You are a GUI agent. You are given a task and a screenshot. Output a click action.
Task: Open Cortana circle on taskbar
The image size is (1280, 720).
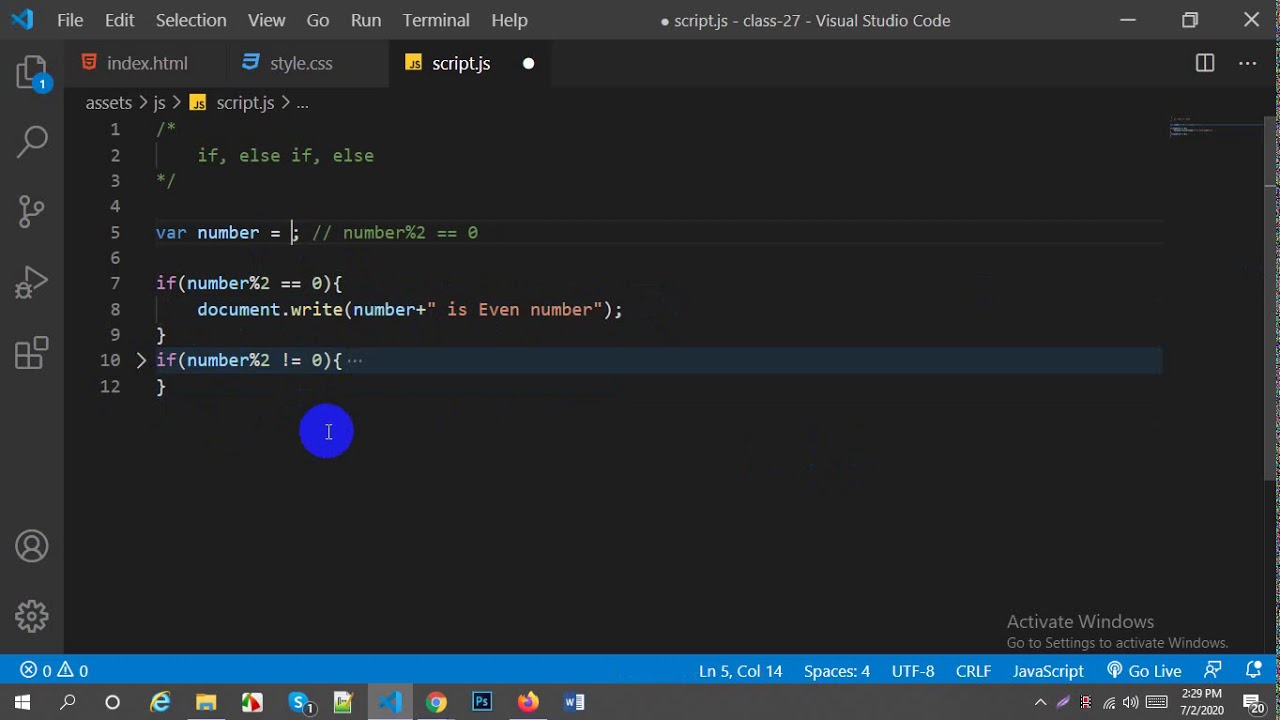(113, 702)
